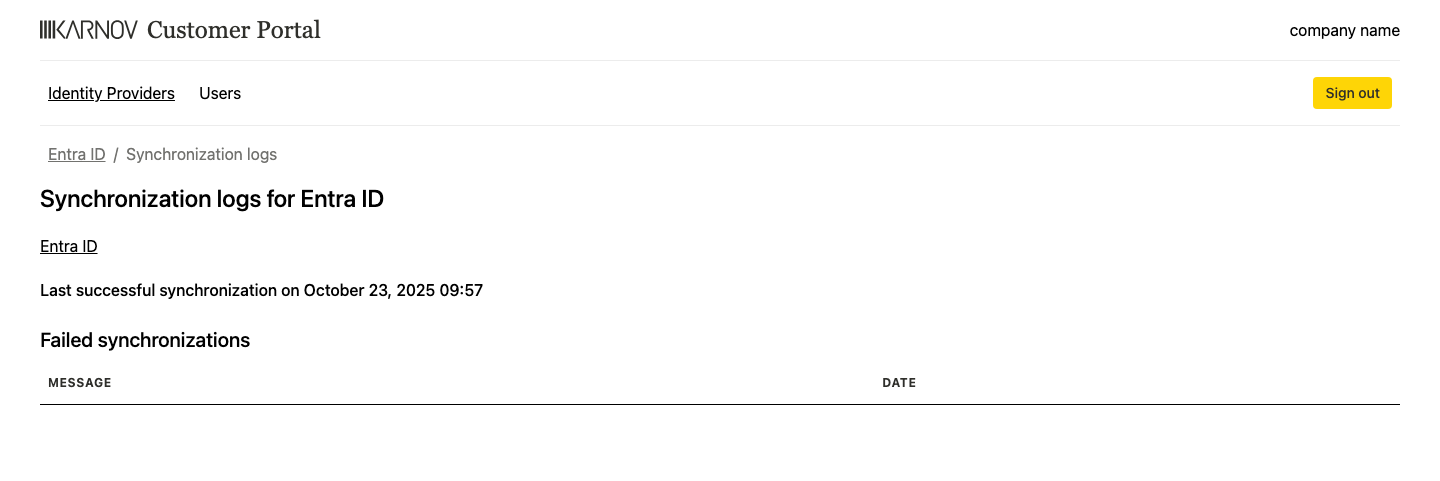Click the October 23, 2025 09:57 timestamp
Image resolution: width=1440 pixels, height=481 pixels.
[x=393, y=291]
